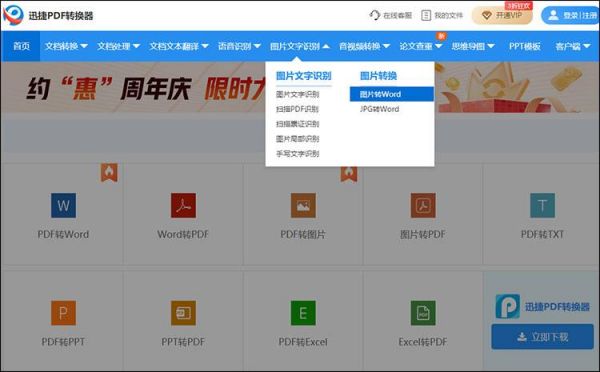600x372 pixels.
Task: Click the green E icon for PDF转Excel
Action: 303,313
